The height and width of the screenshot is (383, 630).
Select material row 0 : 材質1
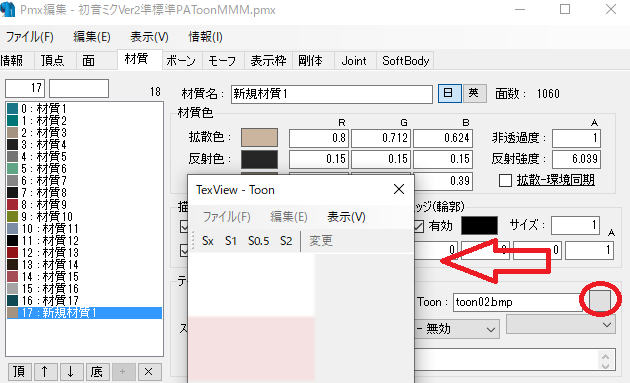pos(84,109)
